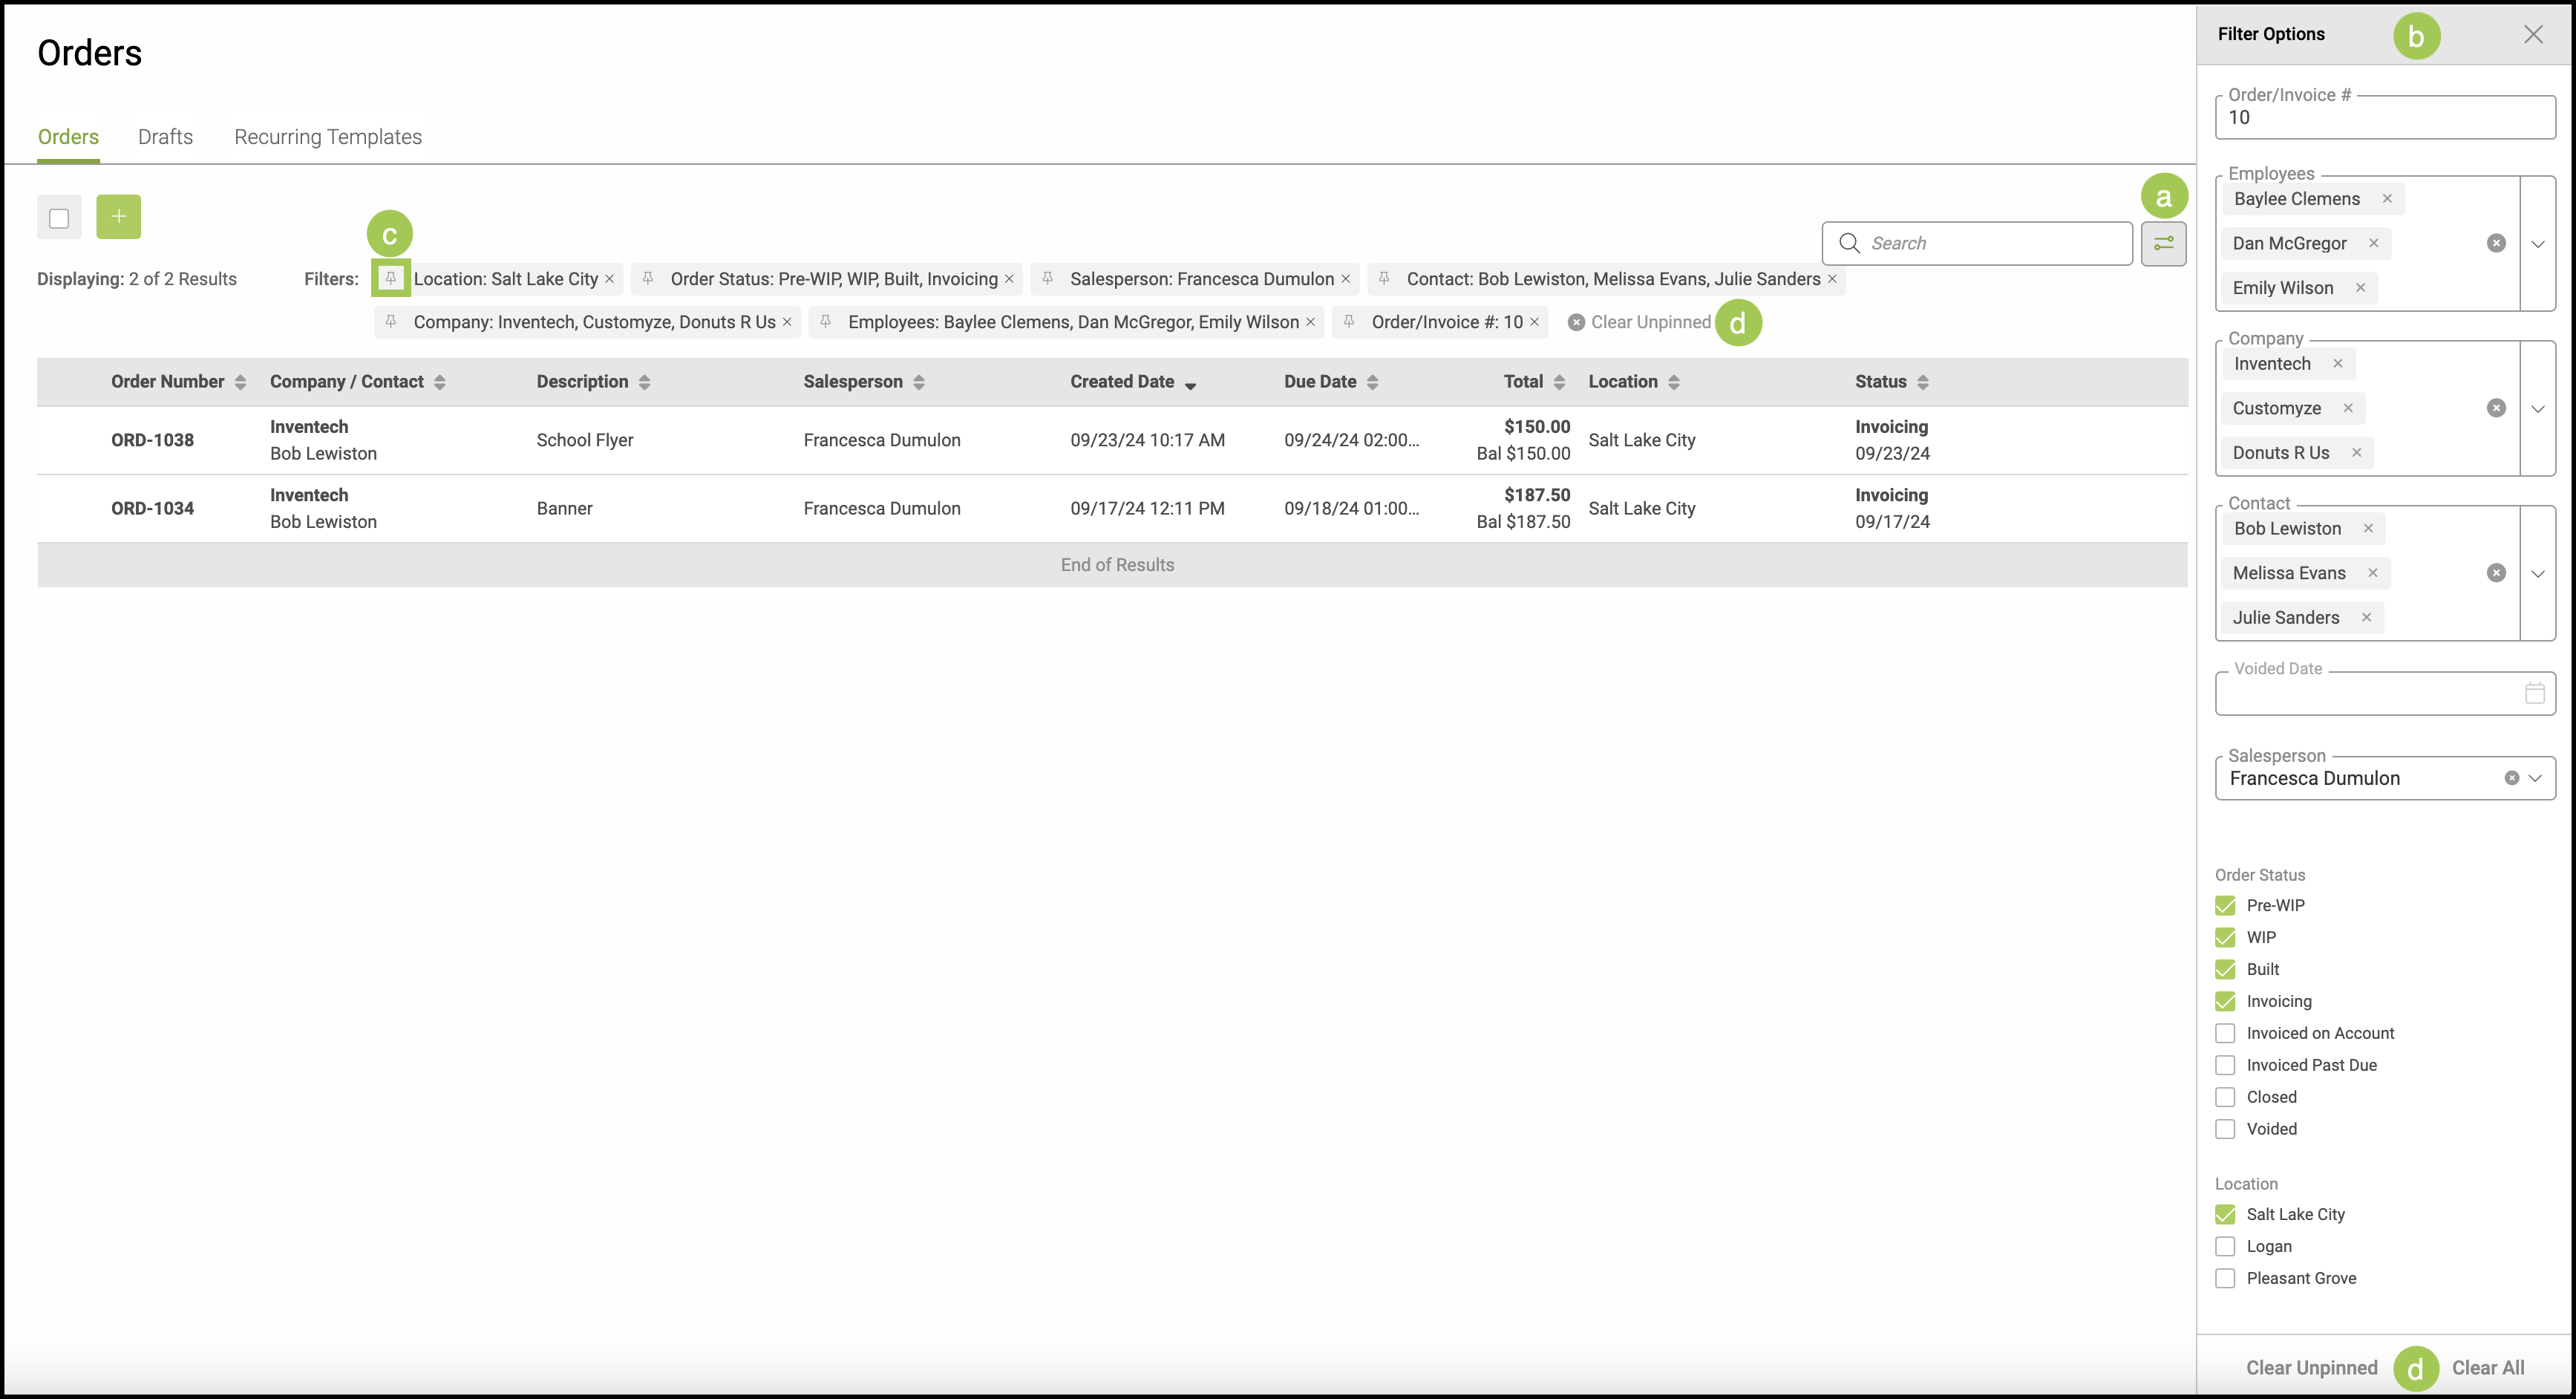Clear all selected companies in Company field
The image size is (2576, 1399).
click(x=2496, y=408)
